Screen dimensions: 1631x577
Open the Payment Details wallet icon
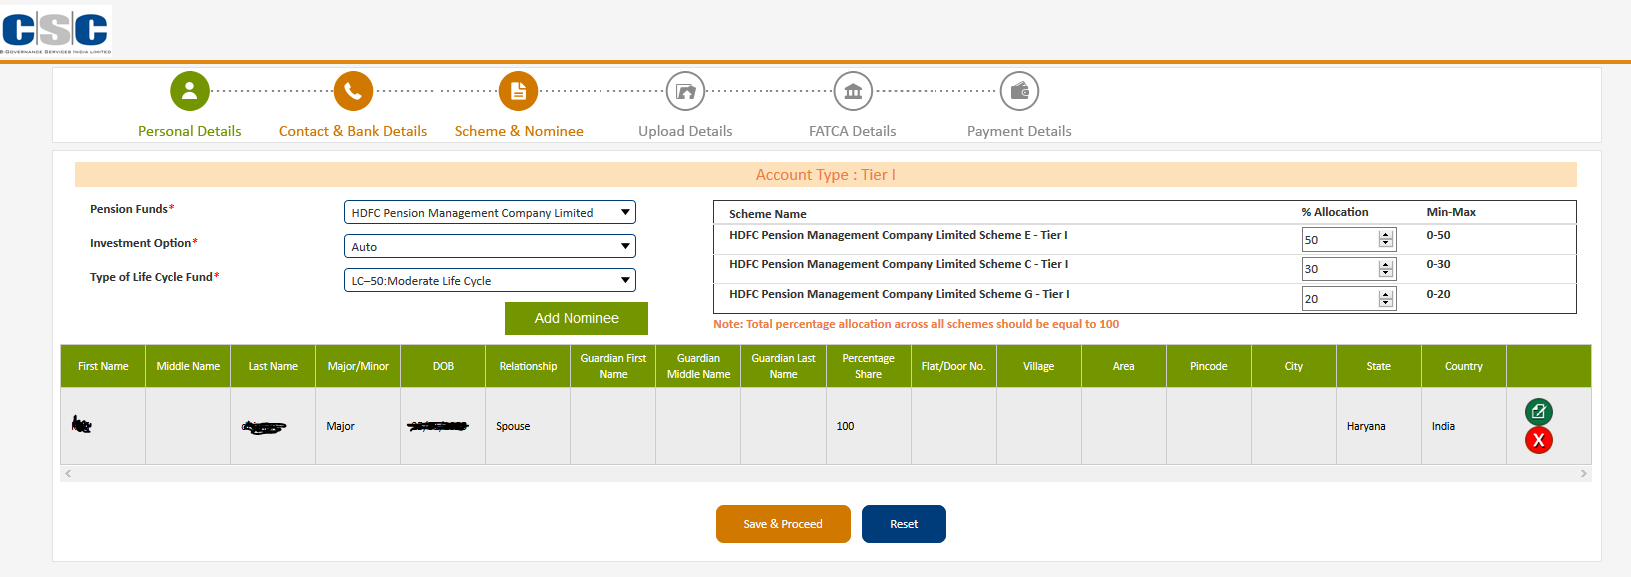(1019, 91)
